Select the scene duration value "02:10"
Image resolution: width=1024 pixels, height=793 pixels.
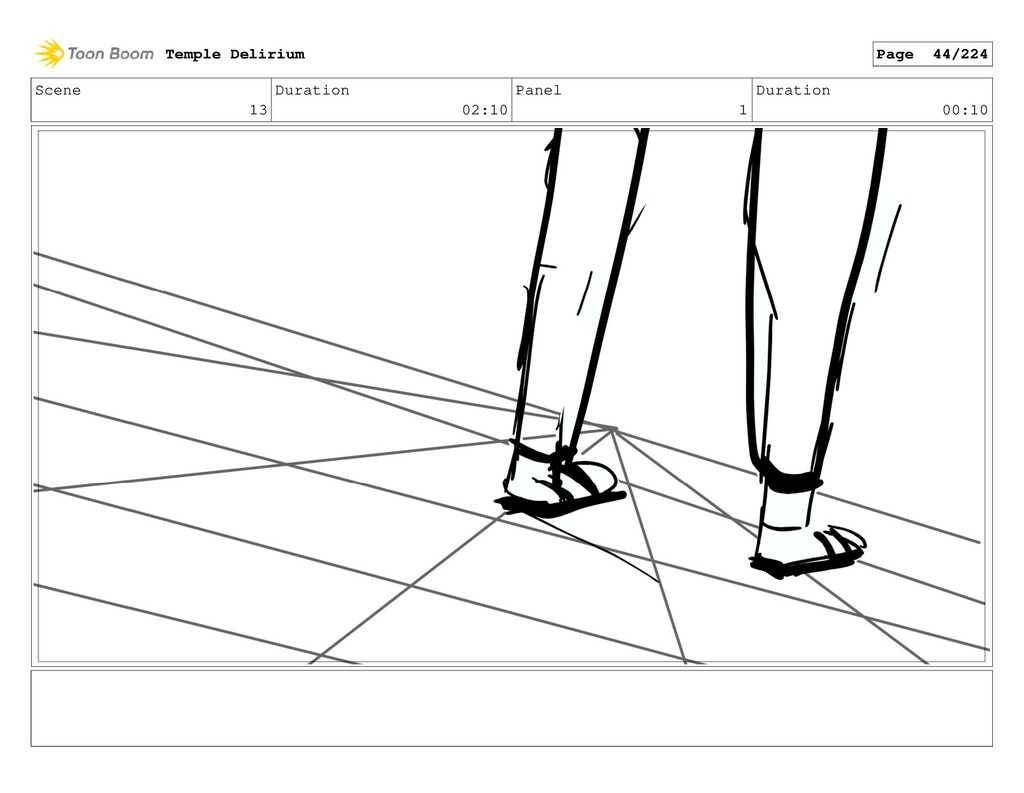(485, 110)
